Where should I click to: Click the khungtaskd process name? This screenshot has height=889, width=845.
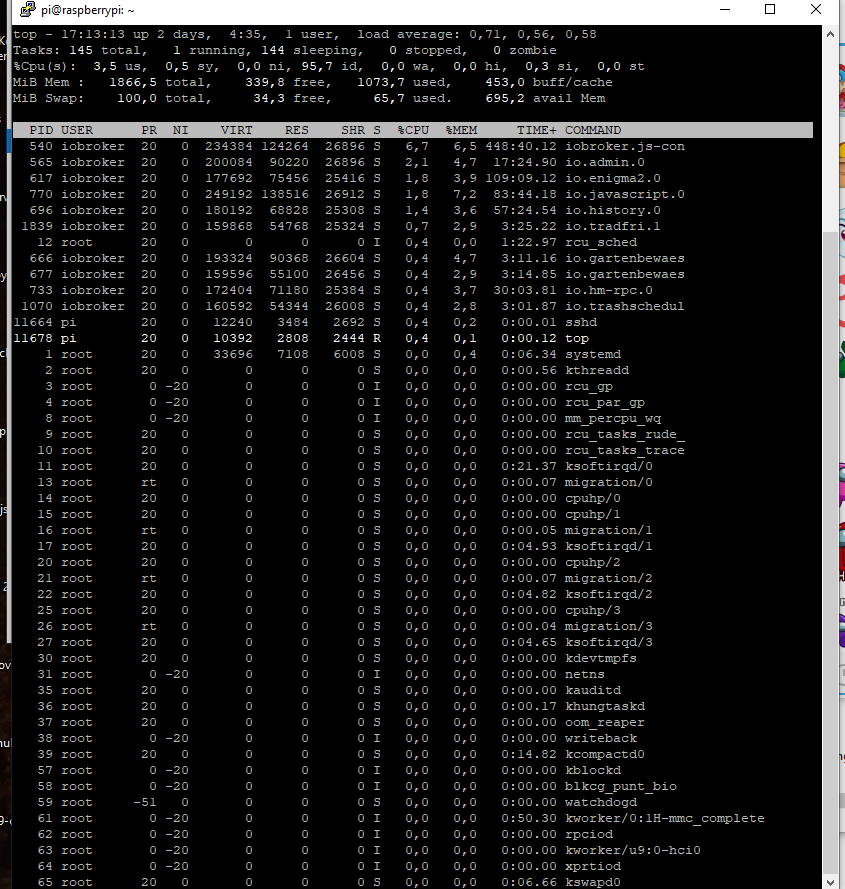click(x=605, y=706)
